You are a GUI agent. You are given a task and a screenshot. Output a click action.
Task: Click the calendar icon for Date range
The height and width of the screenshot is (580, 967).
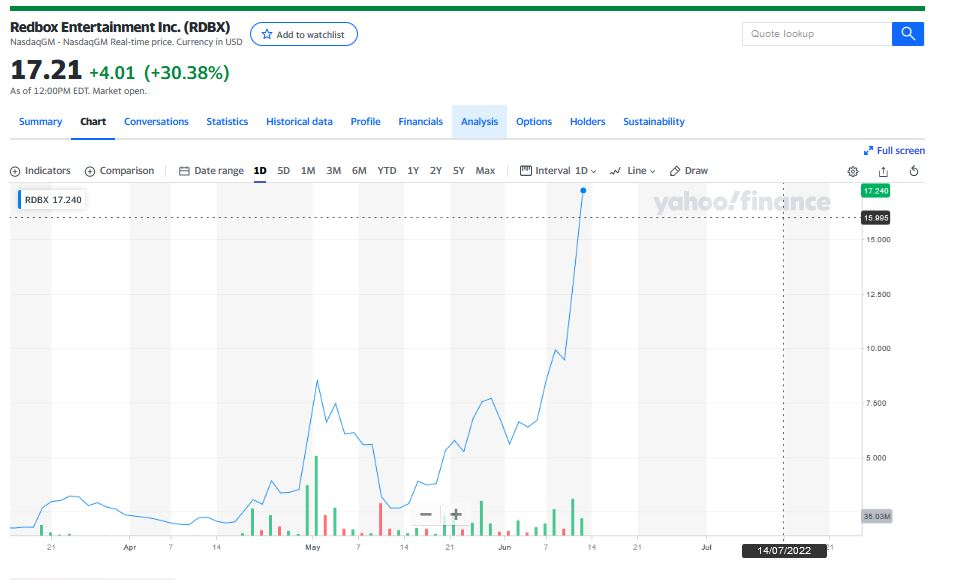tap(184, 171)
